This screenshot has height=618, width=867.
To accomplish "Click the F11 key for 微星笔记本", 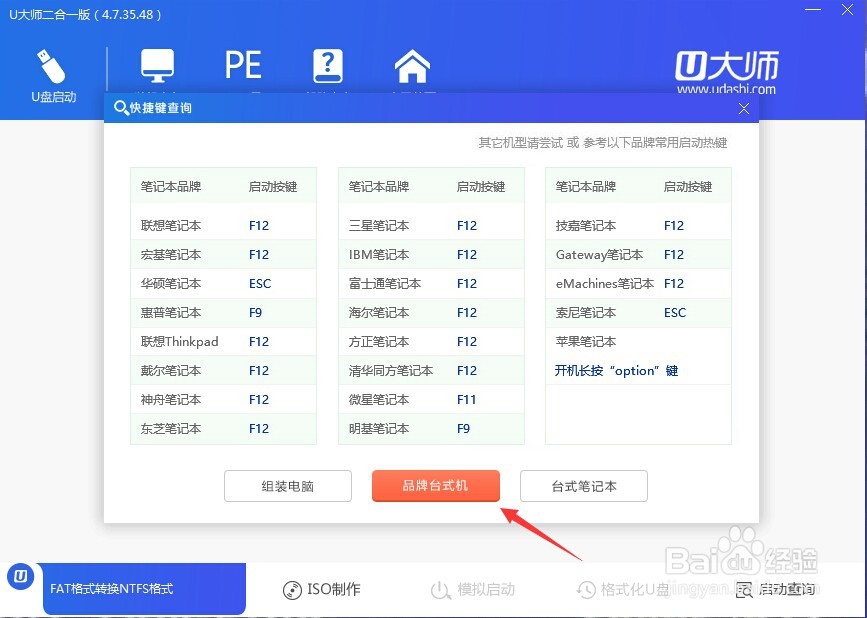I will click(466, 400).
